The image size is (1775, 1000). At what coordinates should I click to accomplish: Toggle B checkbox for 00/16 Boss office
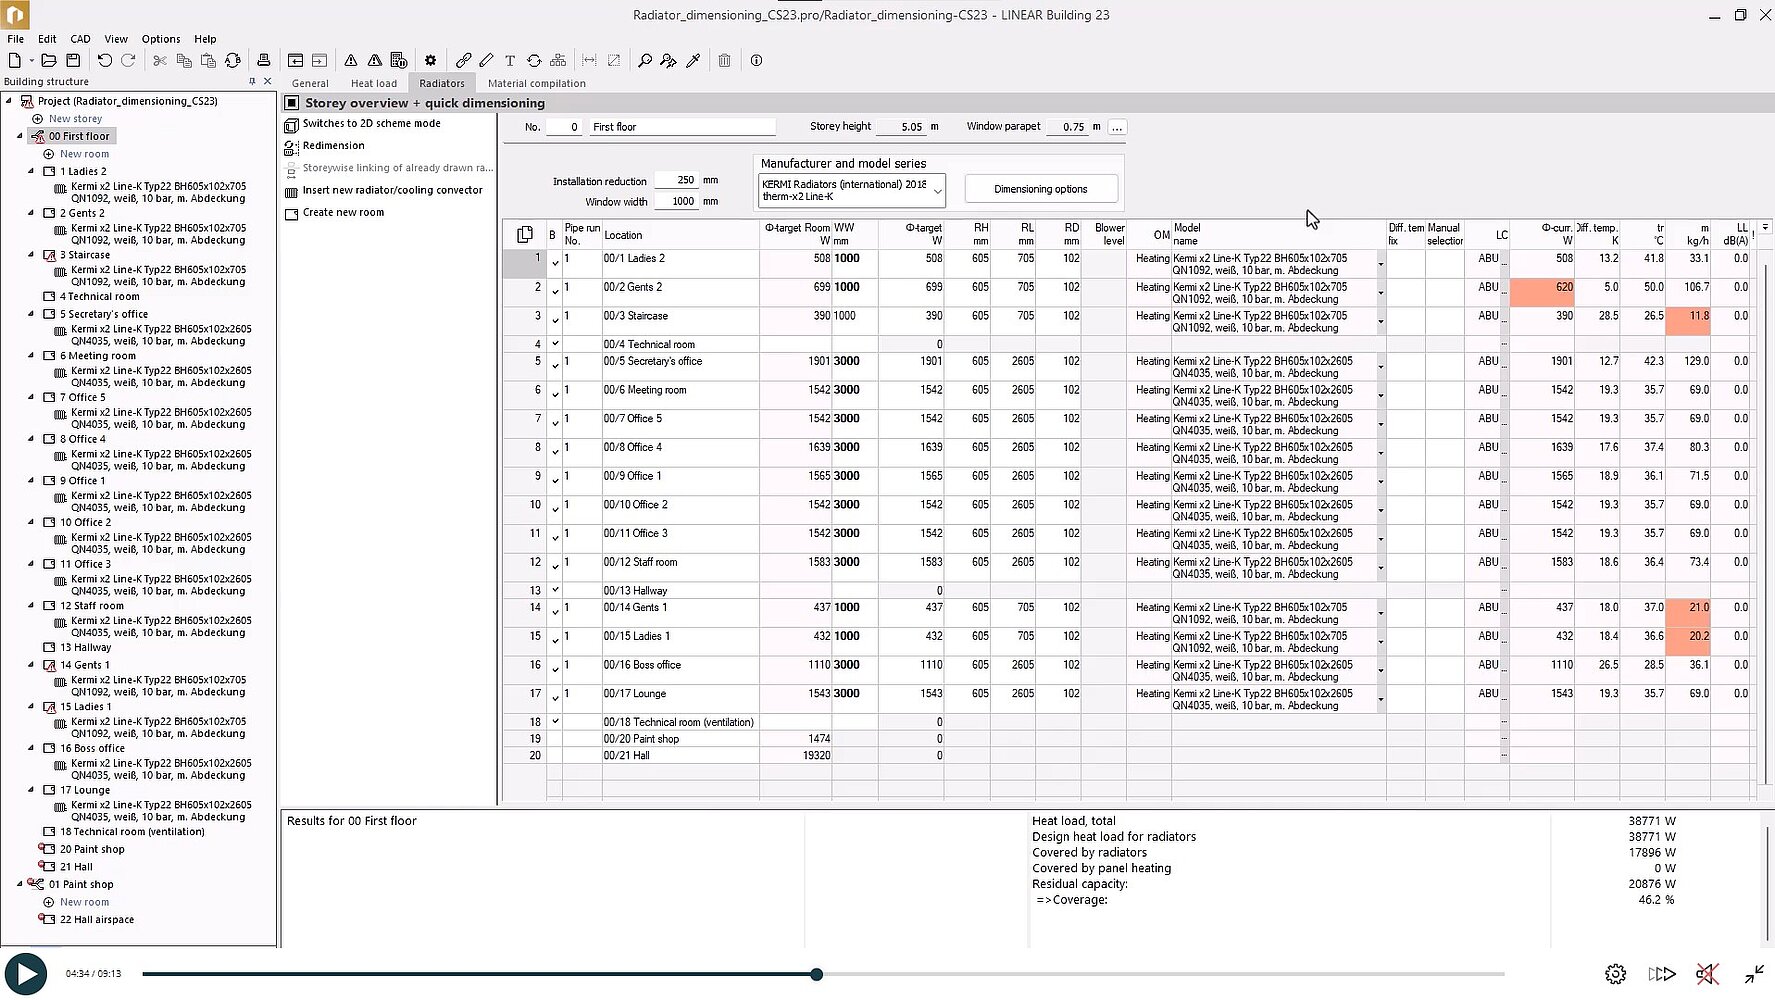click(x=555, y=671)
